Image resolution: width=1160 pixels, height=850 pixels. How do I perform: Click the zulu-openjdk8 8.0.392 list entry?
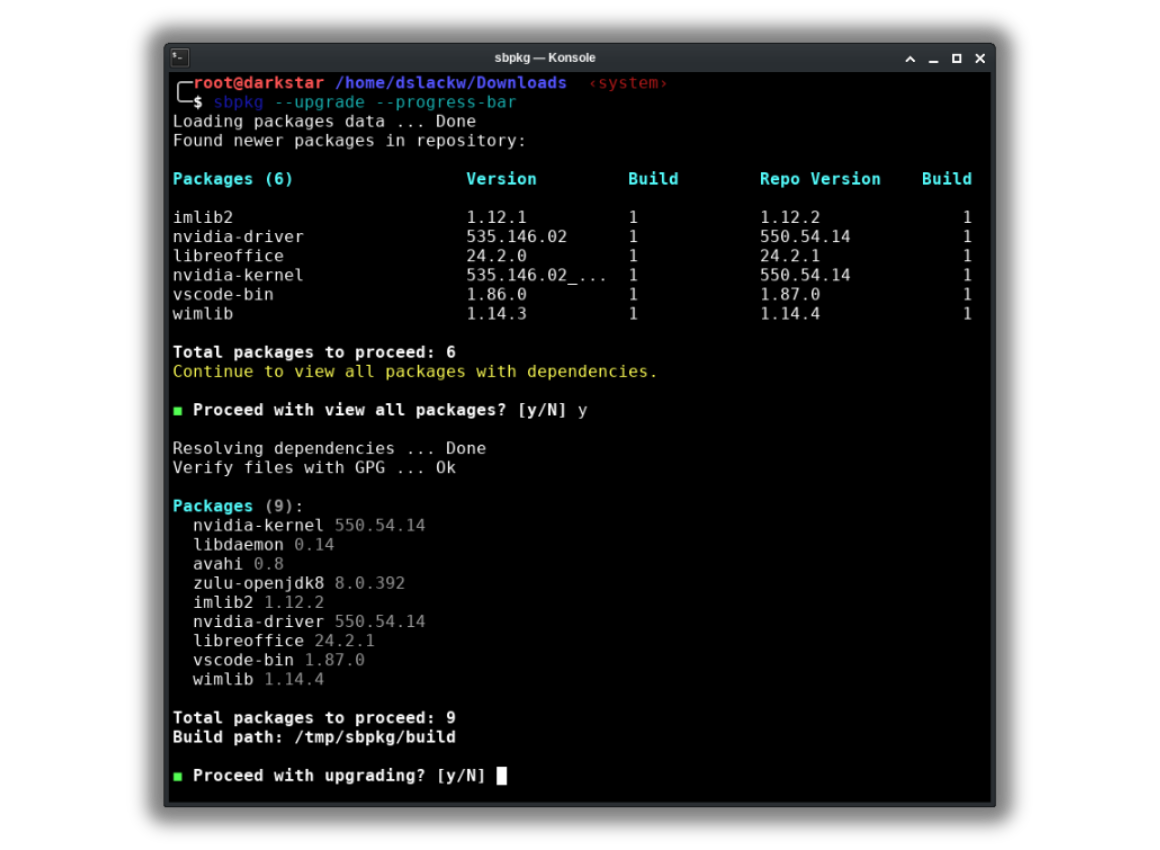coord(299,583)
